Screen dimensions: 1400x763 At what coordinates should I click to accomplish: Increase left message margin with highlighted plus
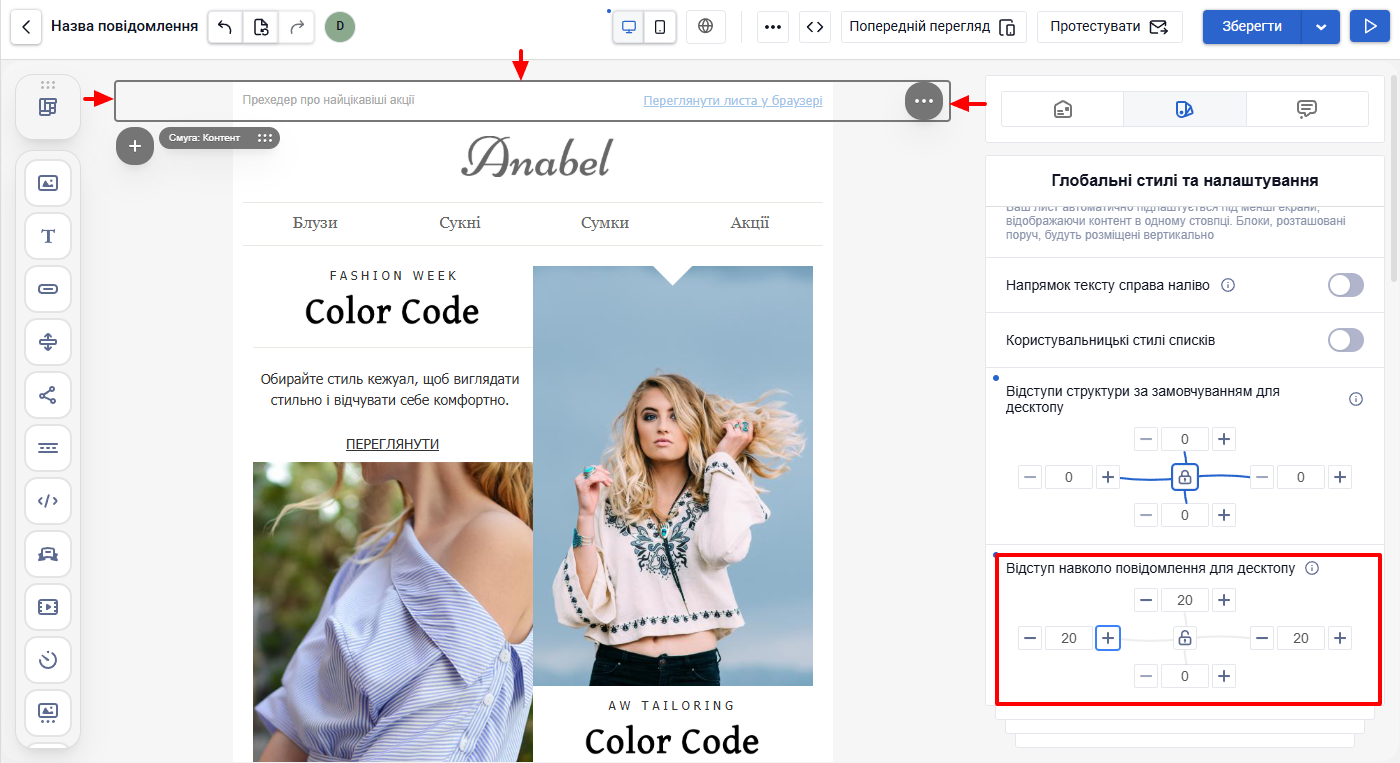coord(1108,637)
